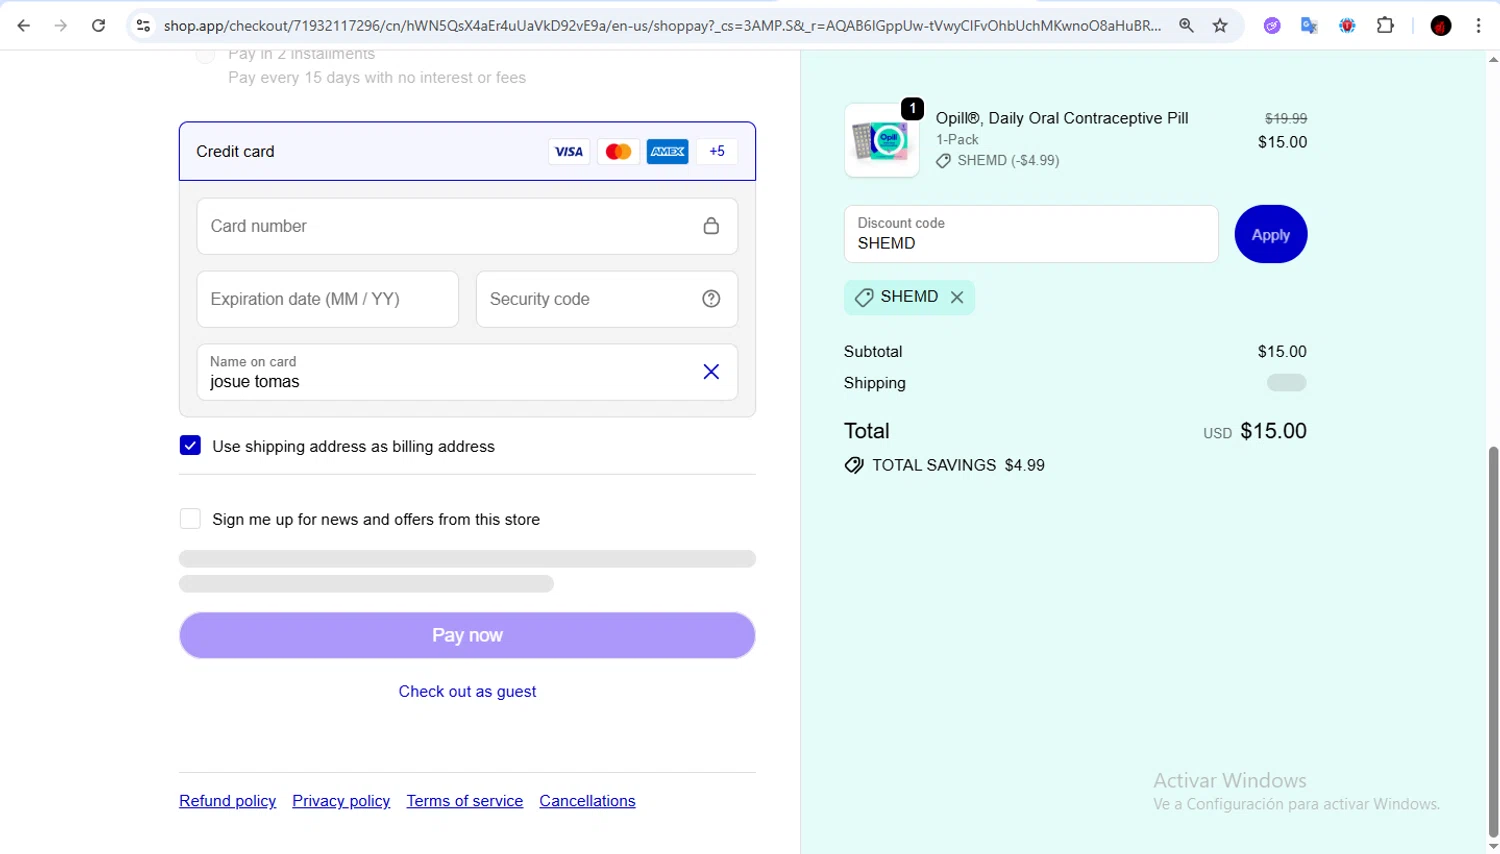
Task: Remove the SHEMD discount tag
Action: (x=957, y=297)
